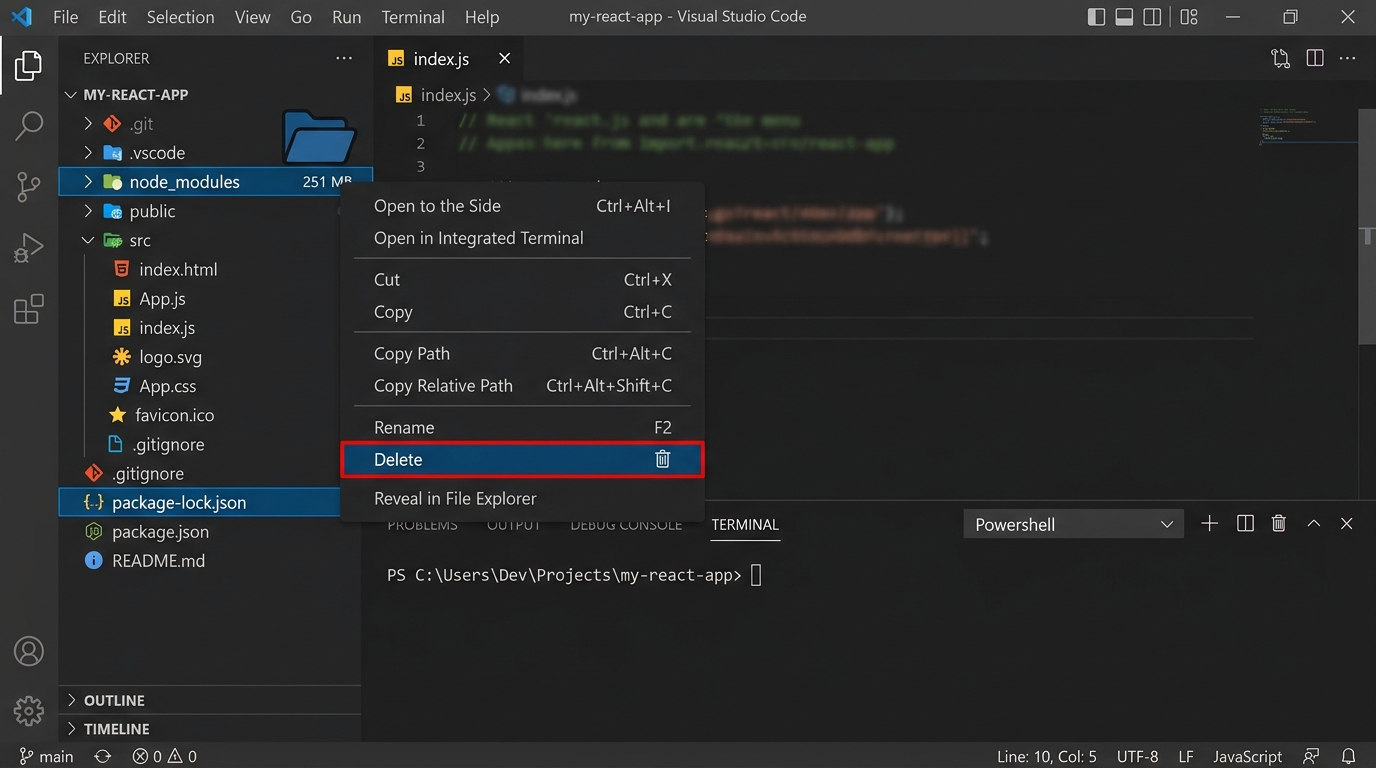The width and height of the screenshot is (1376, 768).
Task: Open the Extensions view
Action: click(29, 308)
